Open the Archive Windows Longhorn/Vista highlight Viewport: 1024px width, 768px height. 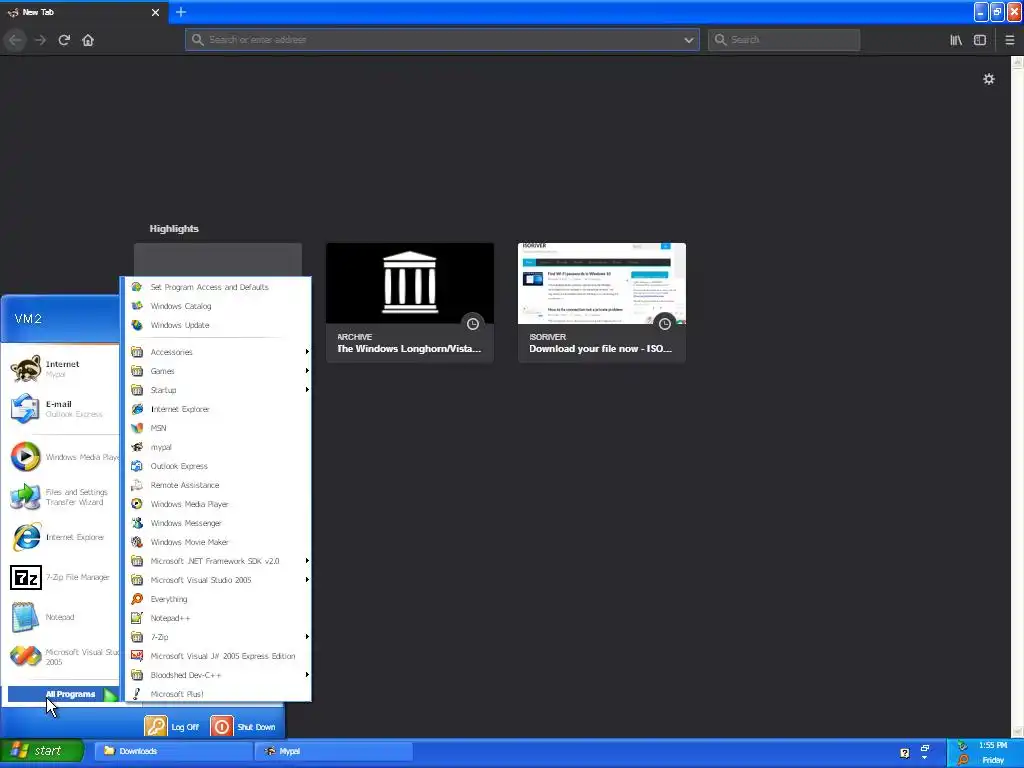point(409,302)
